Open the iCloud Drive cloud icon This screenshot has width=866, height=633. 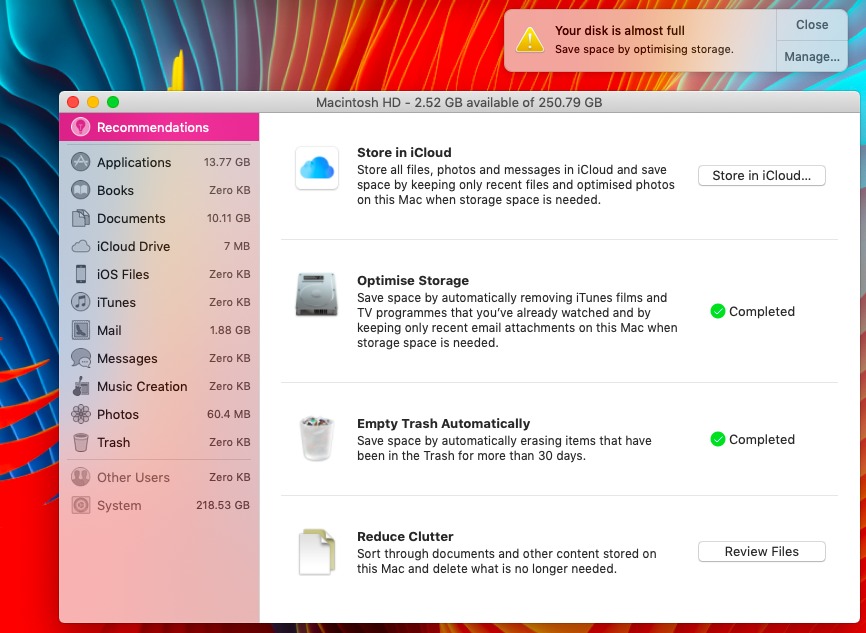(81, 246)
